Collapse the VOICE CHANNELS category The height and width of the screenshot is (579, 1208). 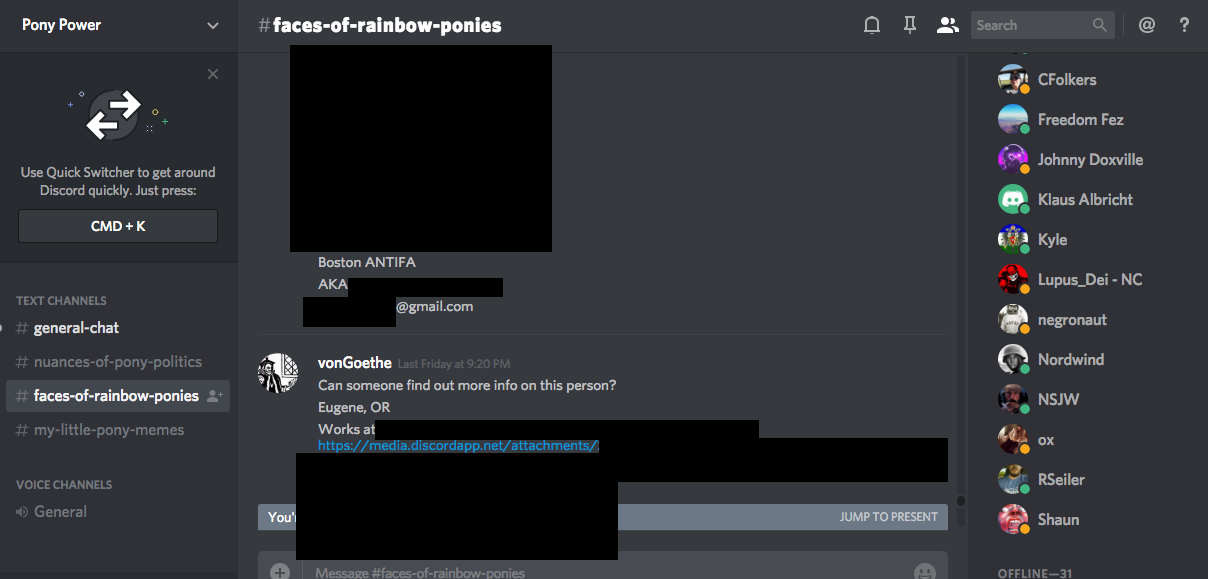[64, 484]
